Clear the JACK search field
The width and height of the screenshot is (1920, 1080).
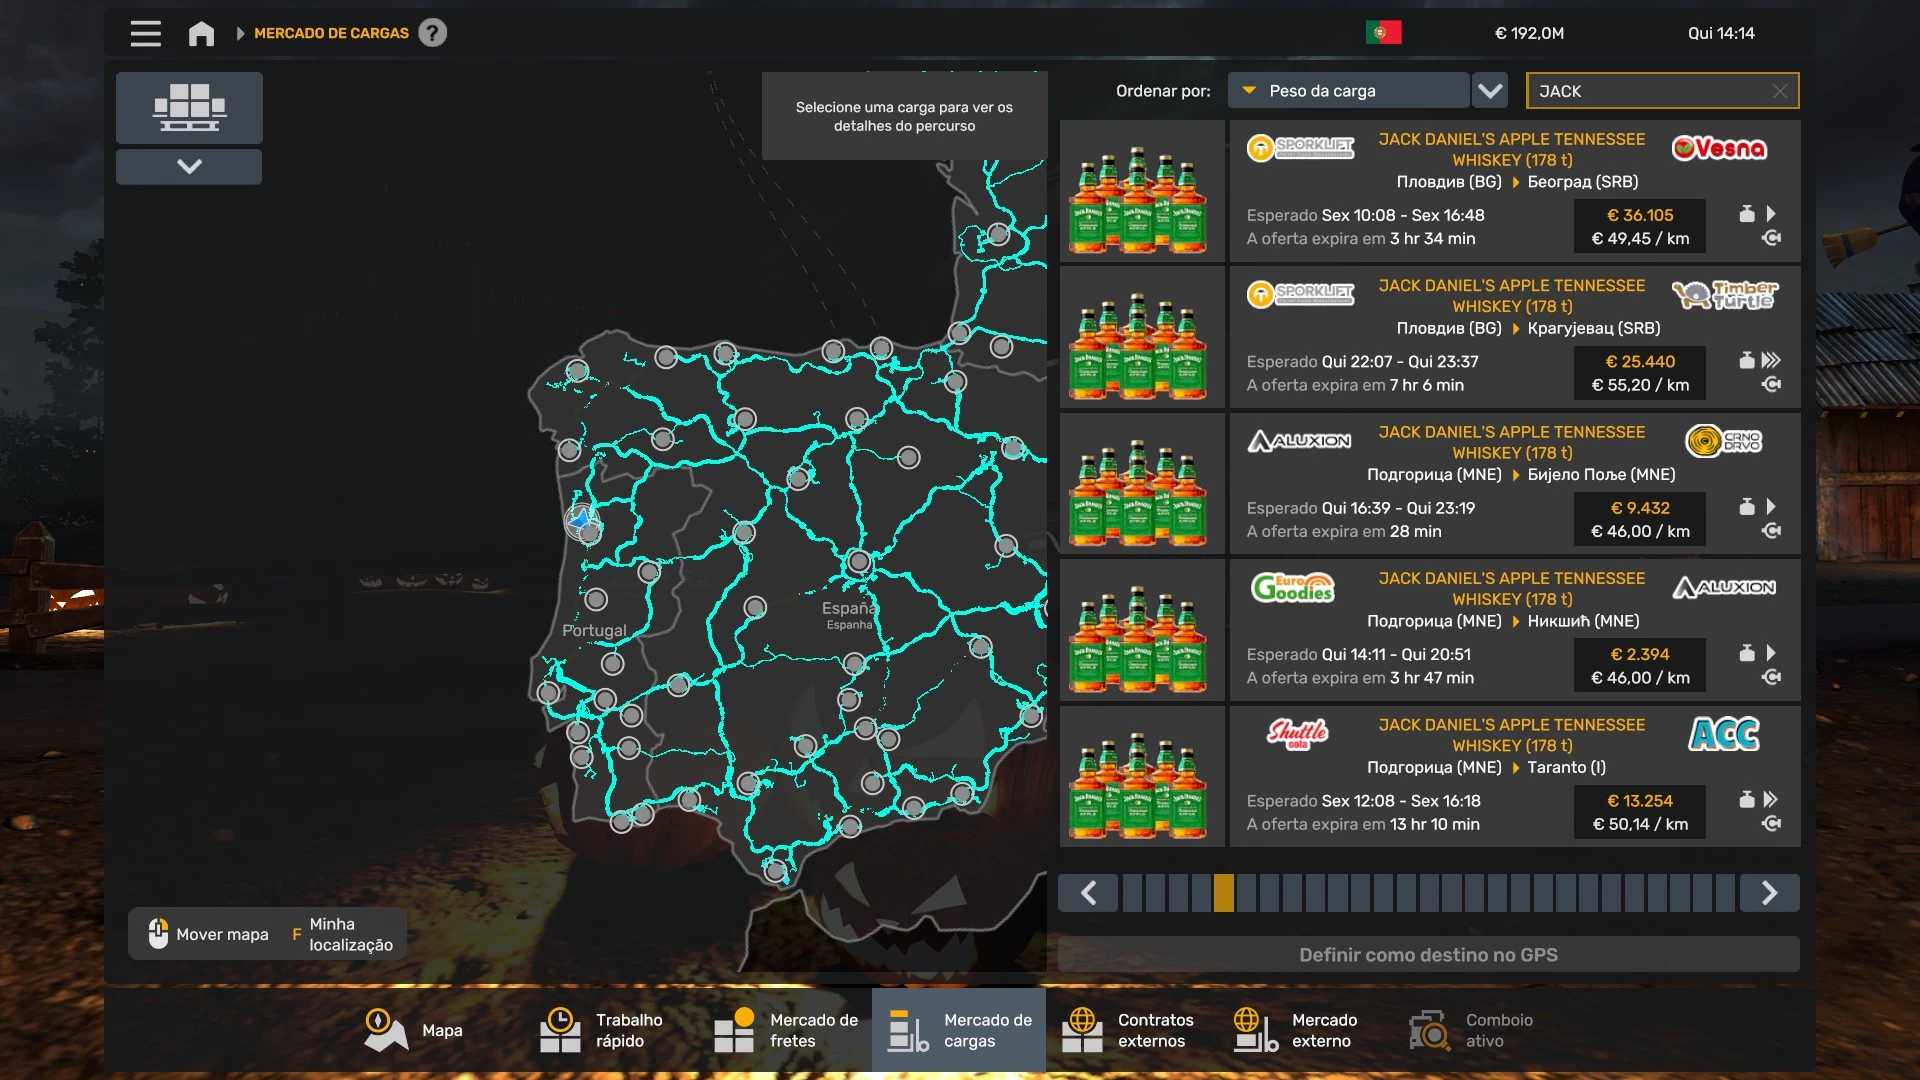tap(1779, 91)
